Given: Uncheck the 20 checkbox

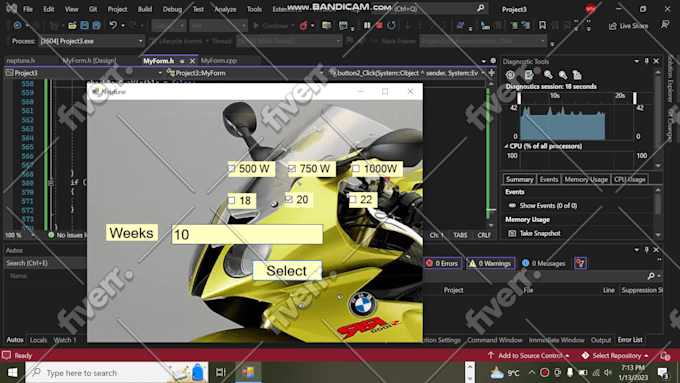Looking at the screenshot, I should click(x=289, y=199).
